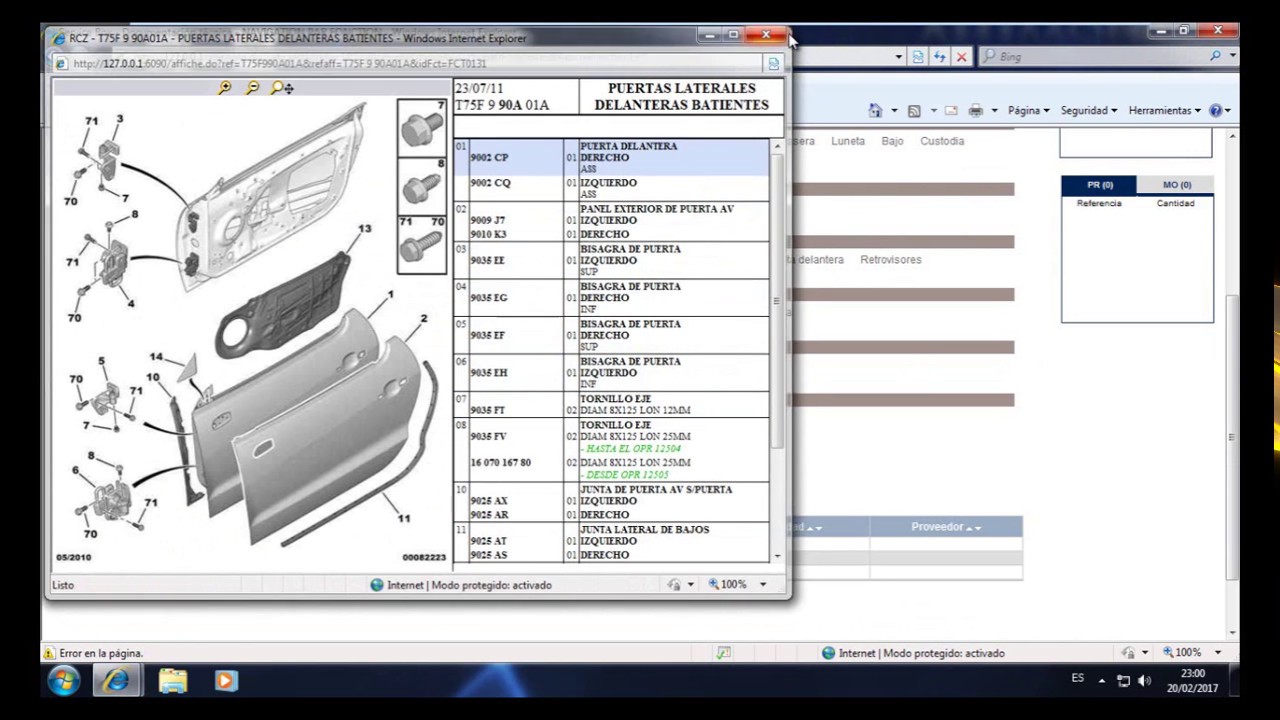Viewport: 1280px width, 720px height.
Task: Click diagram callout number 14
Action: 156,356
